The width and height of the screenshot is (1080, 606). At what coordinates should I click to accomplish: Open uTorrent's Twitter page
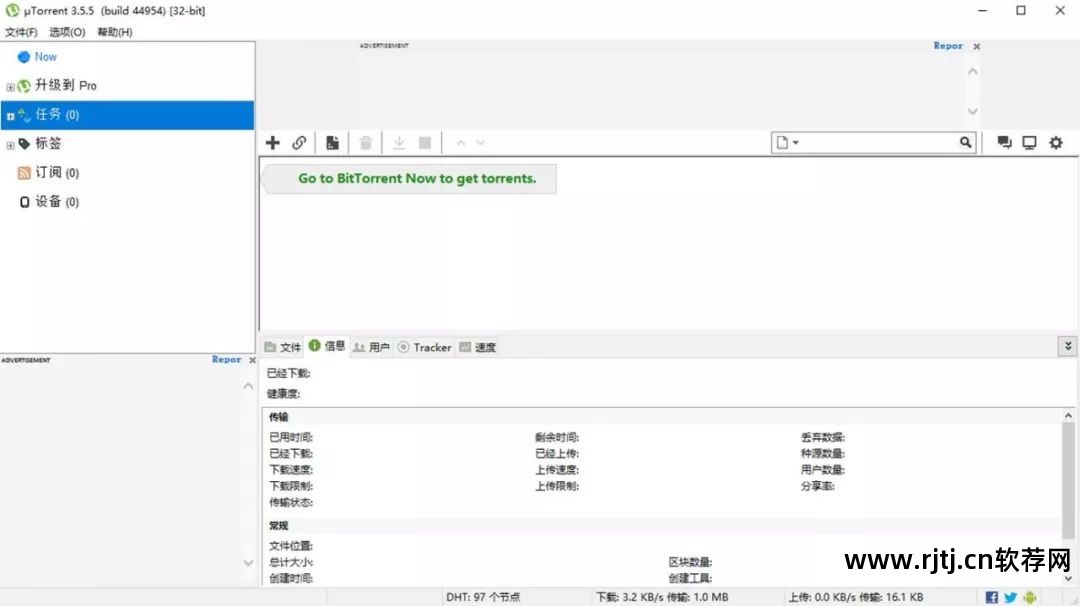[x=1010, y=597]
